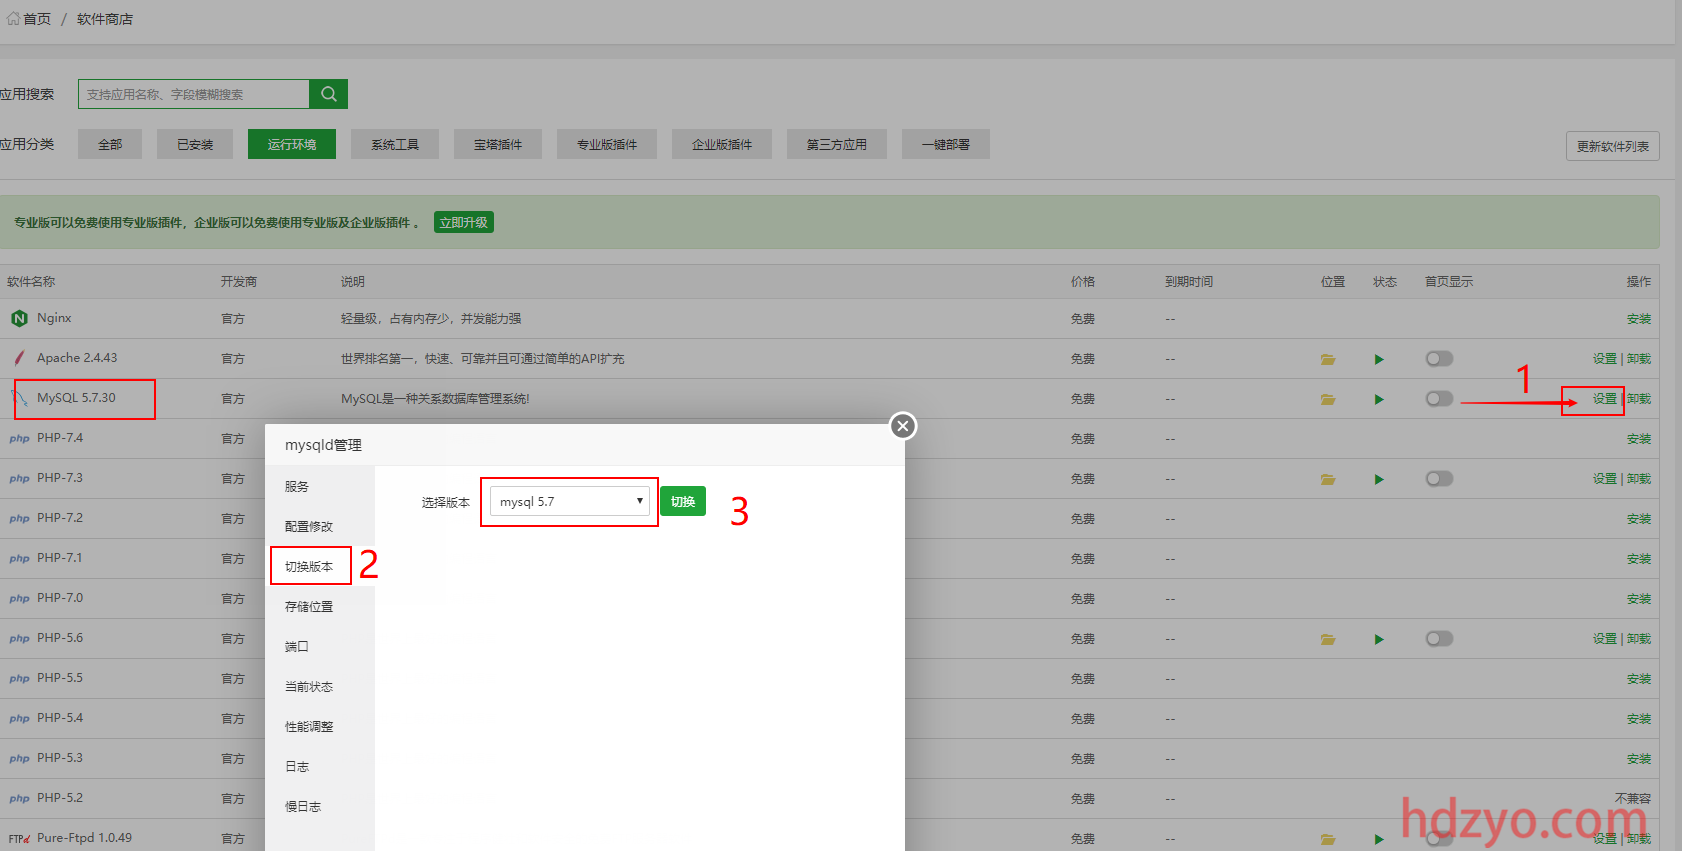The image size is (1682, 851).
Task: Click the php icon beside PHP-5.5
Action: pos(19,679)
